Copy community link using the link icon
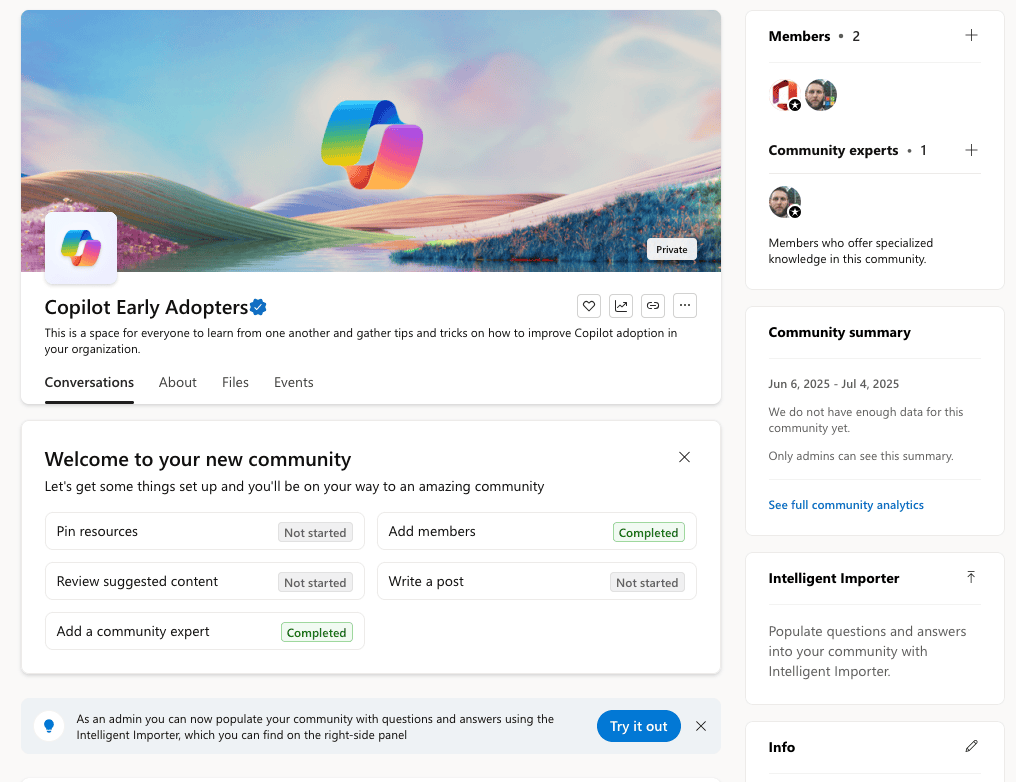The height and width of the screenshot is (782, 1016). click(652, 306)
